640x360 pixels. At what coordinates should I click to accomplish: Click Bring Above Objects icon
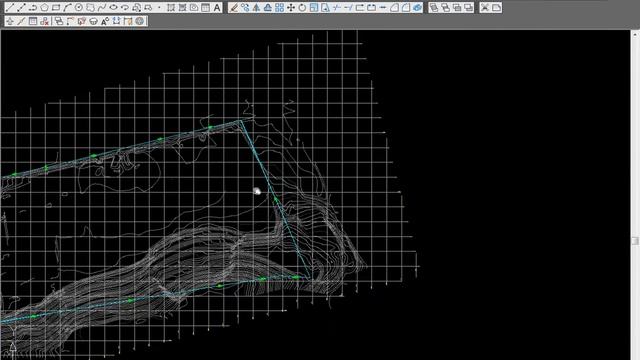(457, 8)
